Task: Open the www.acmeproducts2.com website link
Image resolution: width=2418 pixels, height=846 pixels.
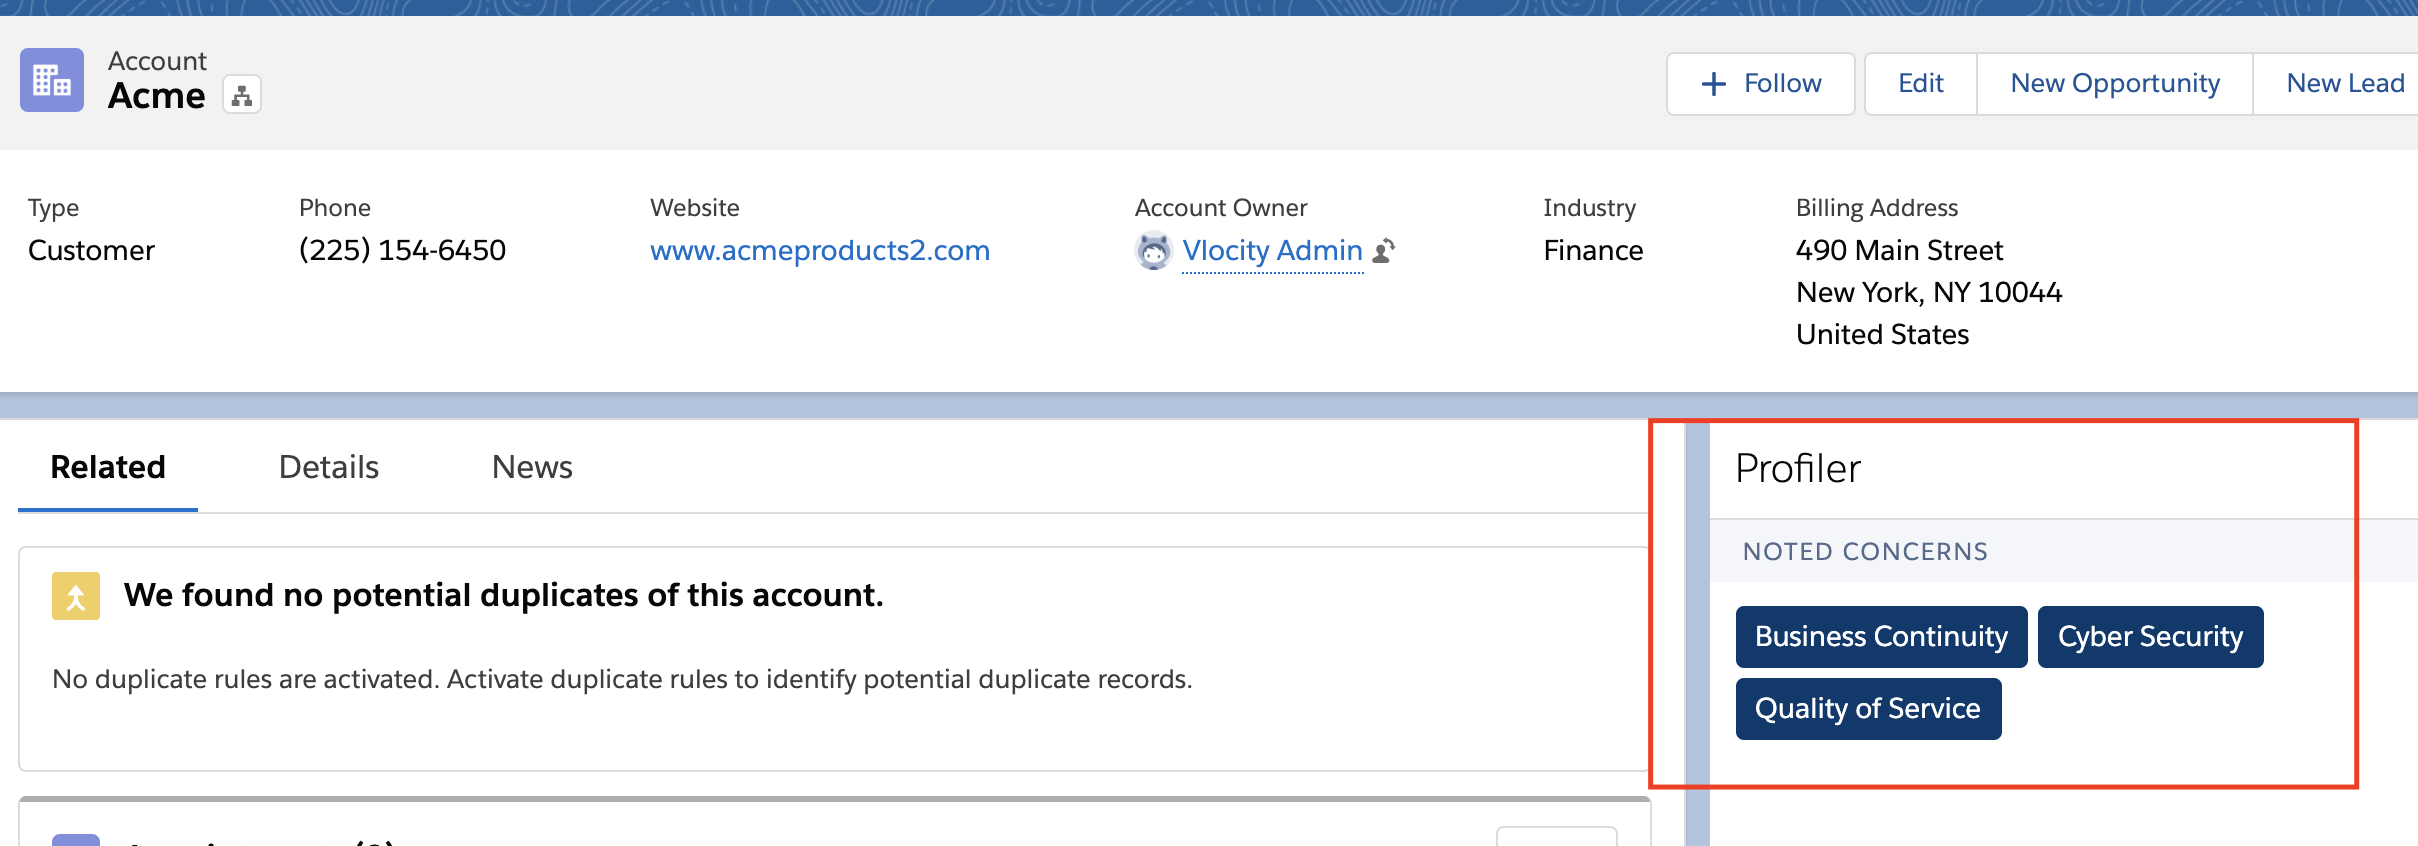Action: coord(820,250)
